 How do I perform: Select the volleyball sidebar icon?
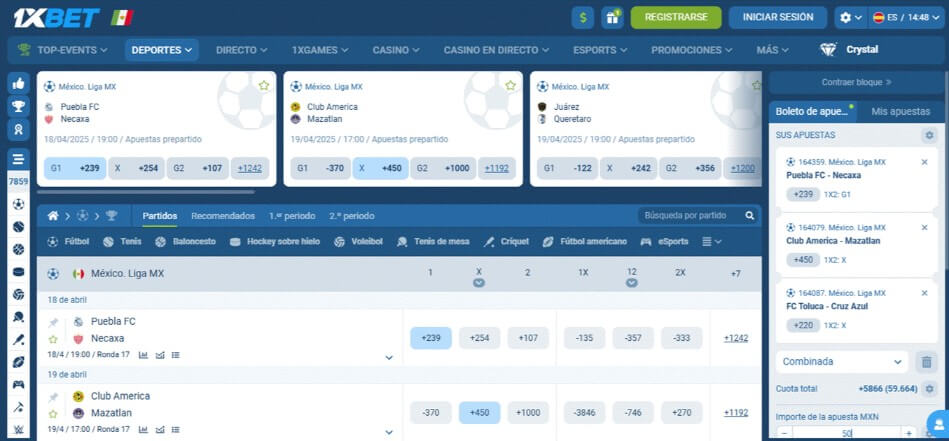click(x=19, y=294)
